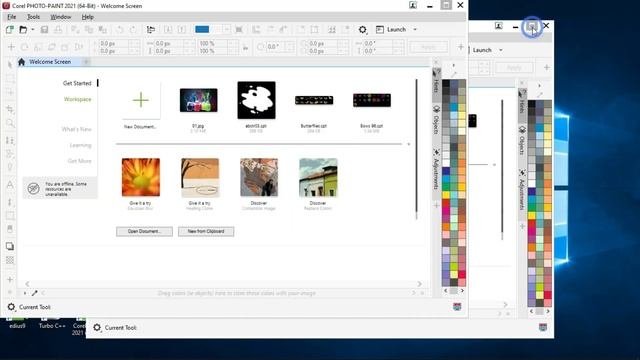Open the Butterflies.cpt thumbnail

tap(314, 100)
